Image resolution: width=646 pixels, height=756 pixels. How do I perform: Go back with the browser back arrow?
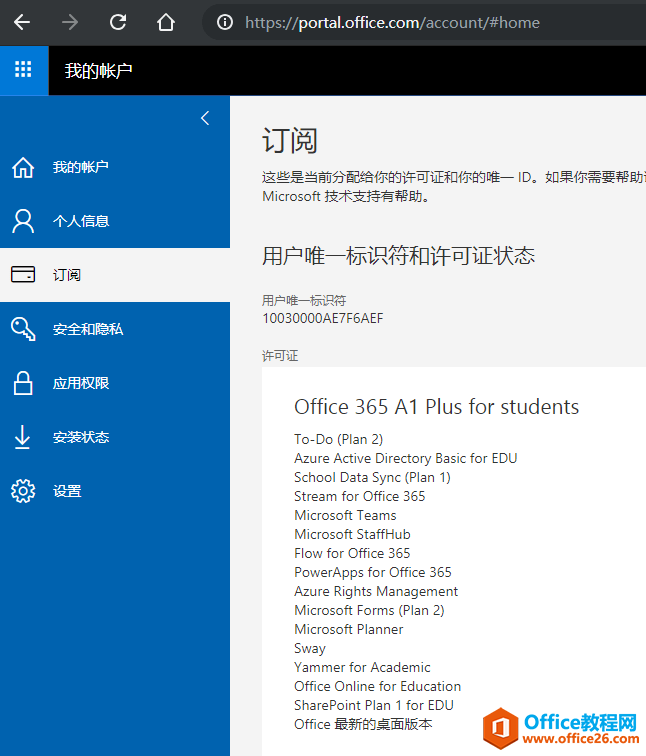coord(22,22)
